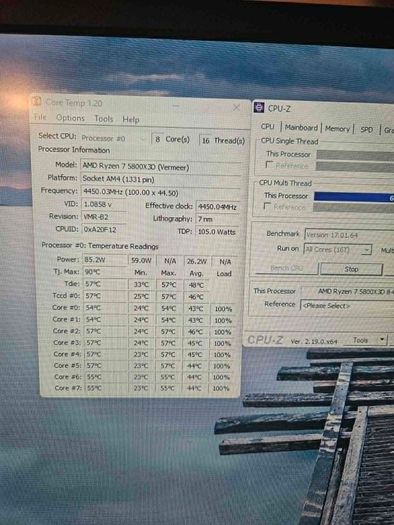The height and width of the screenshot is (525, 394).
Task: Open the Reference Please Select dropdown
Action: click(347, 305)
